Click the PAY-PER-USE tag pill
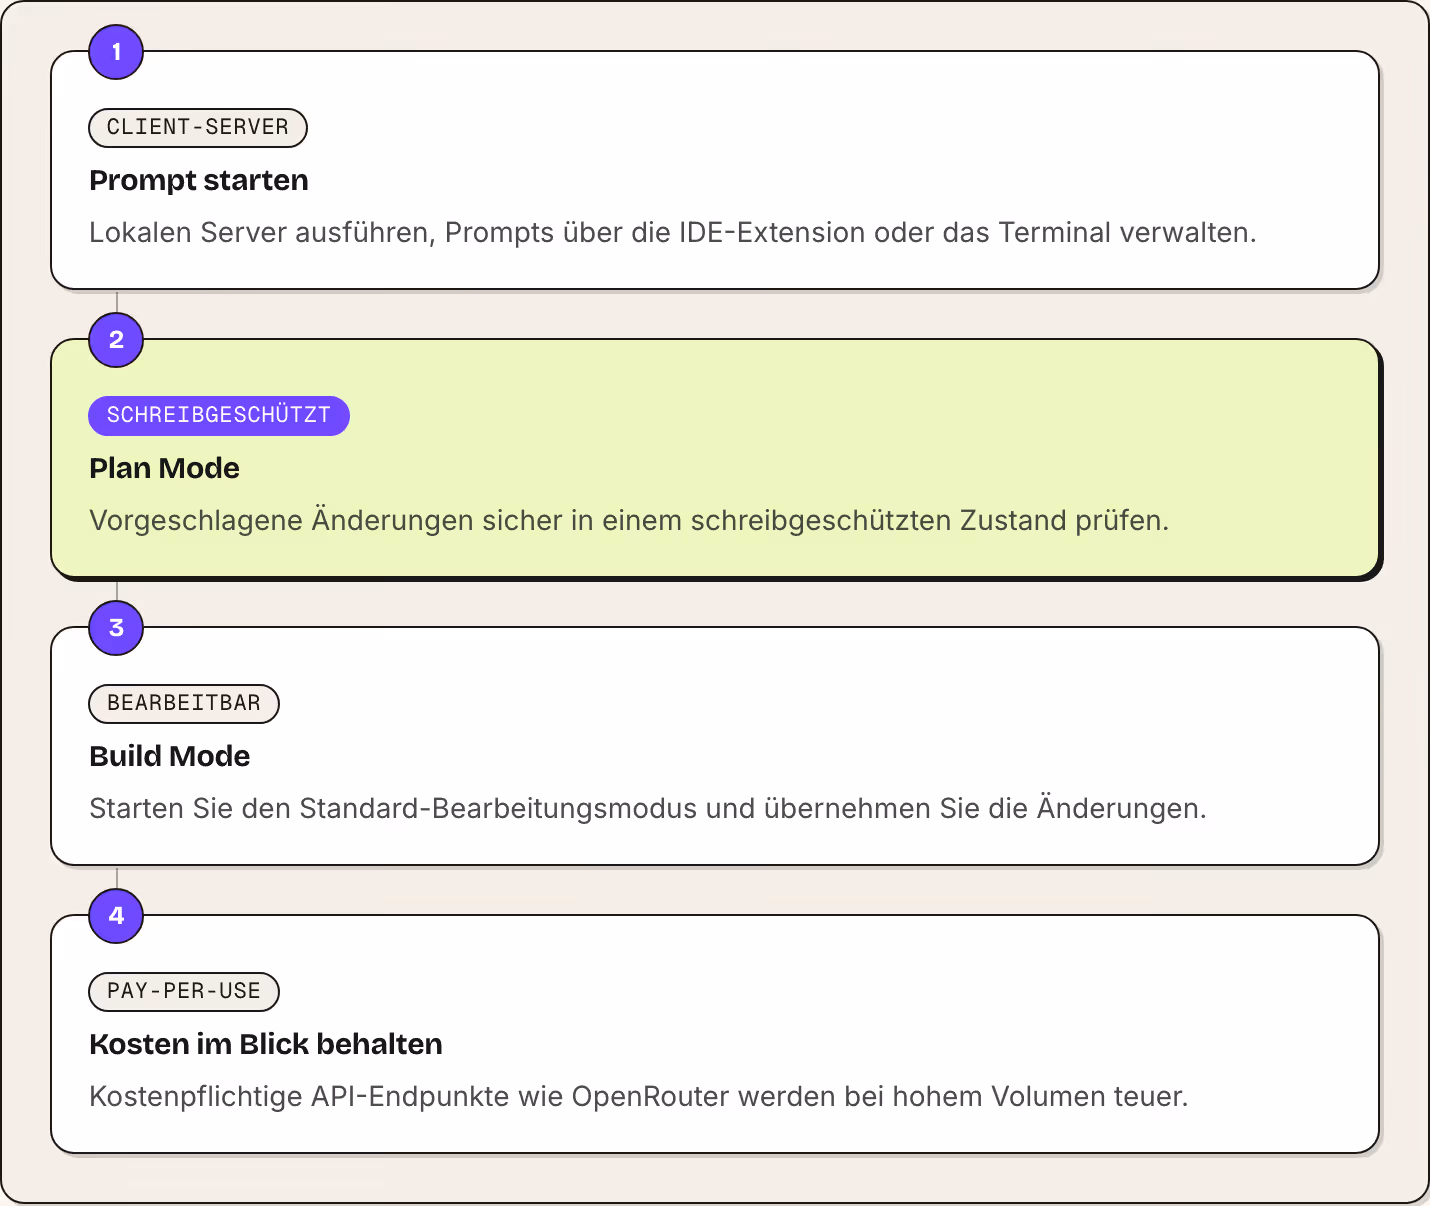 coord(184,991)
